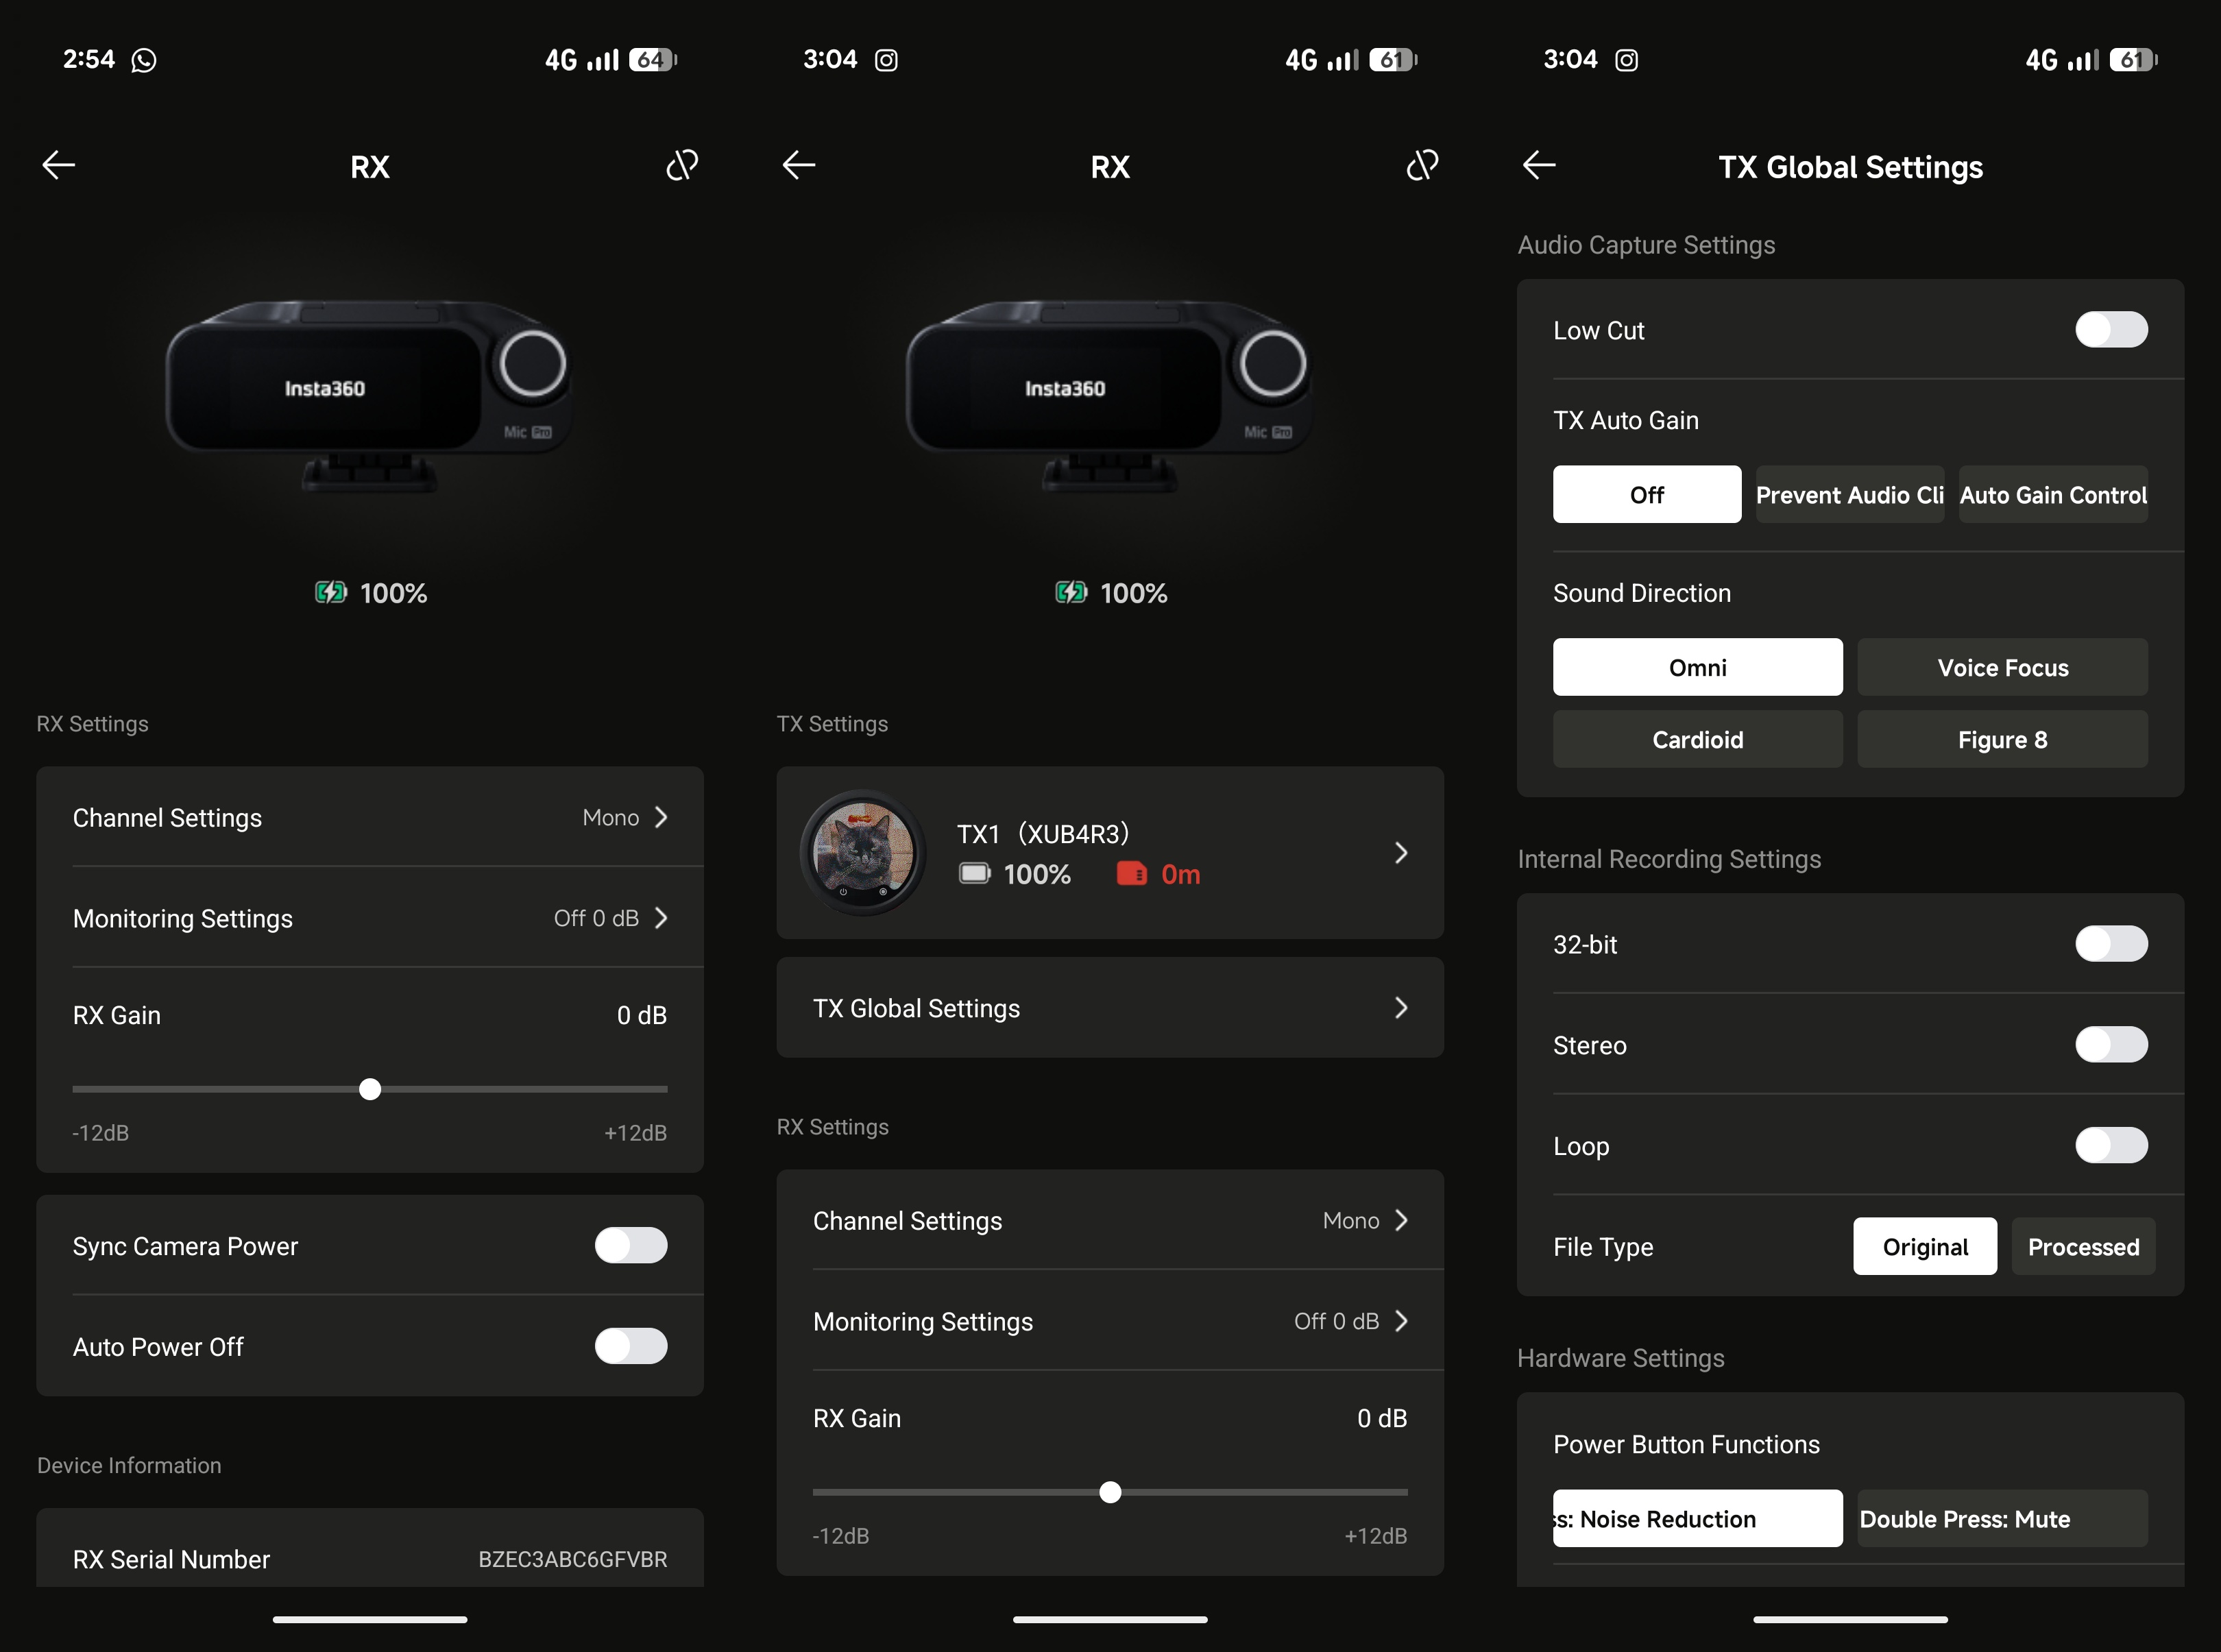This screenshot has height=1652, width=2221.
Task: Open TX Global Settings row
Action: click(x=1110, y=1008)
